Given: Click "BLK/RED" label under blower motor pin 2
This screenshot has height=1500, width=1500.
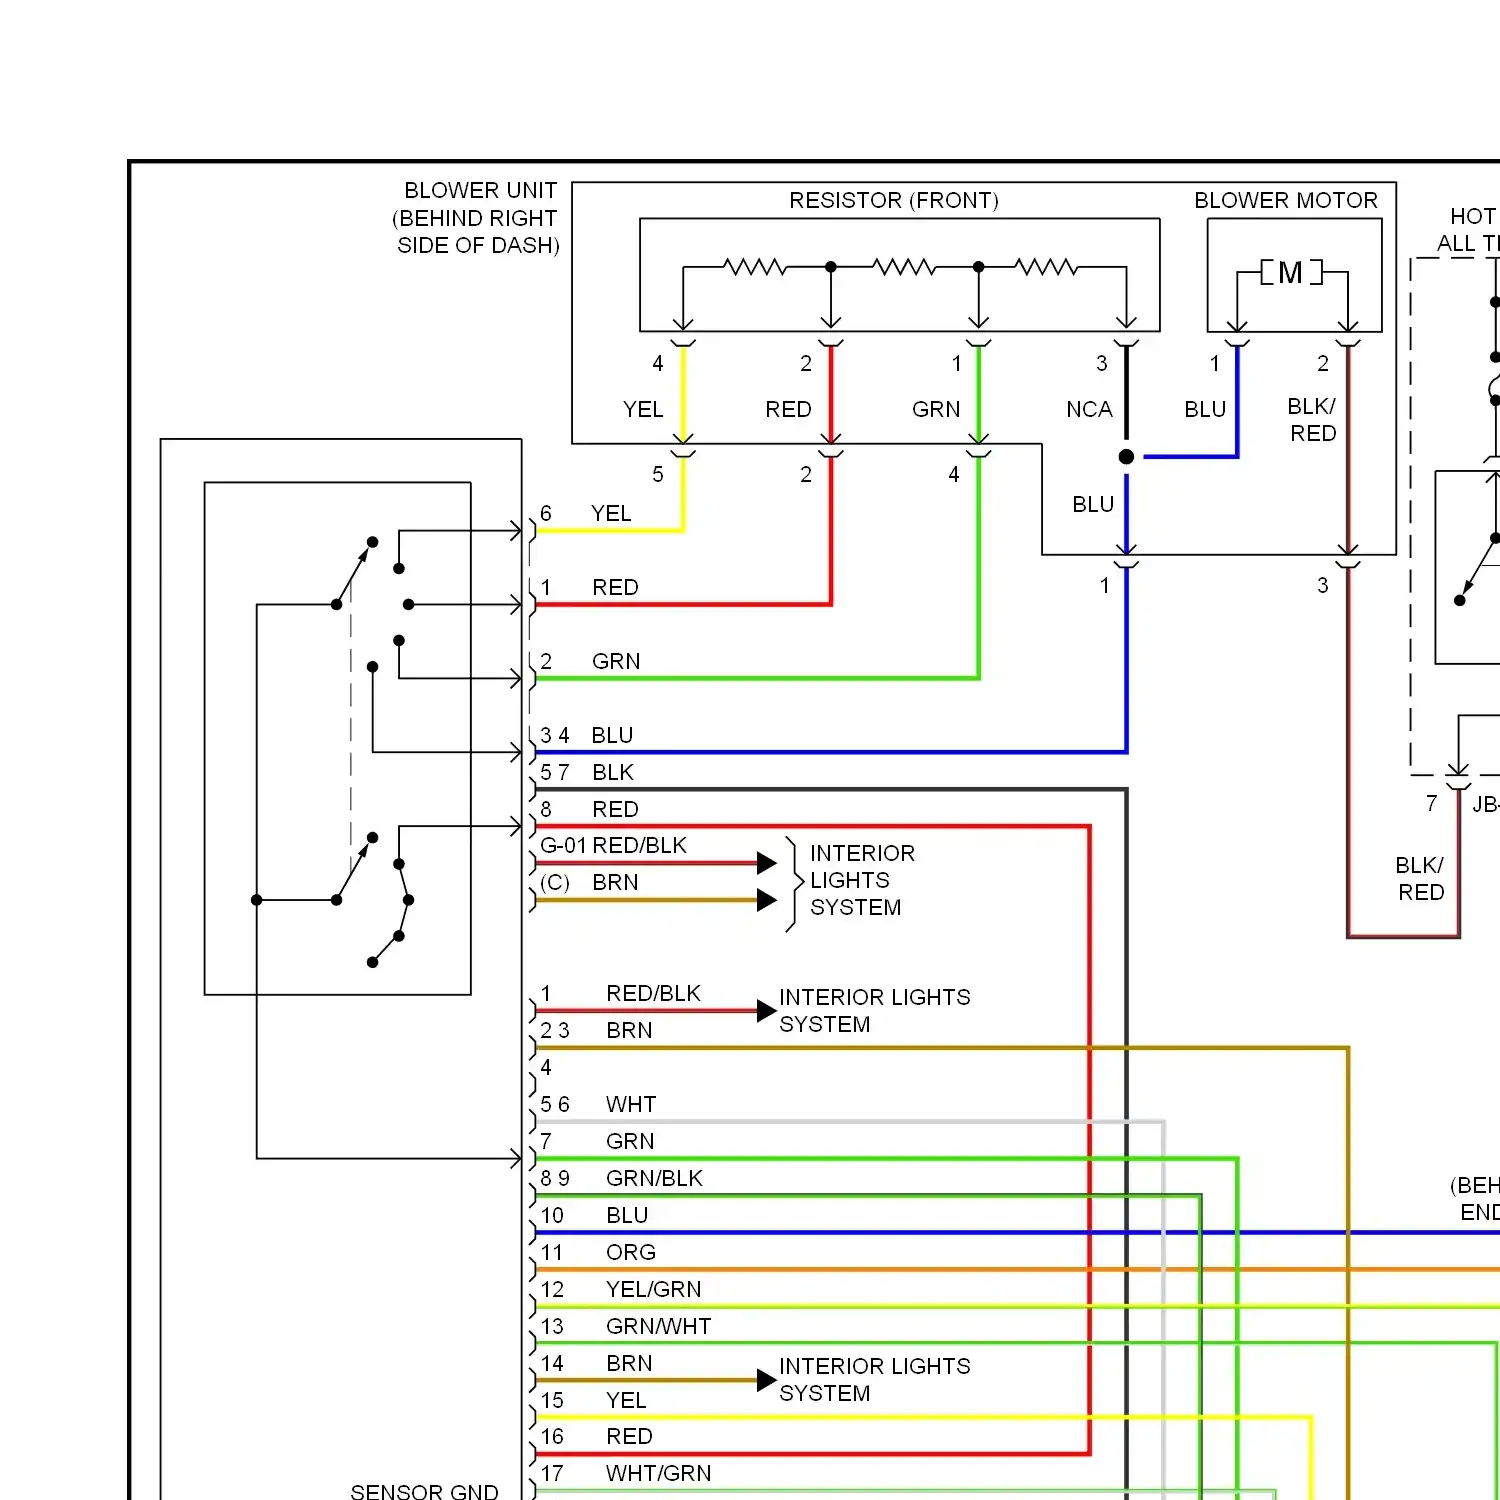Looking at the screenshot, I should tap(1312, 419).
